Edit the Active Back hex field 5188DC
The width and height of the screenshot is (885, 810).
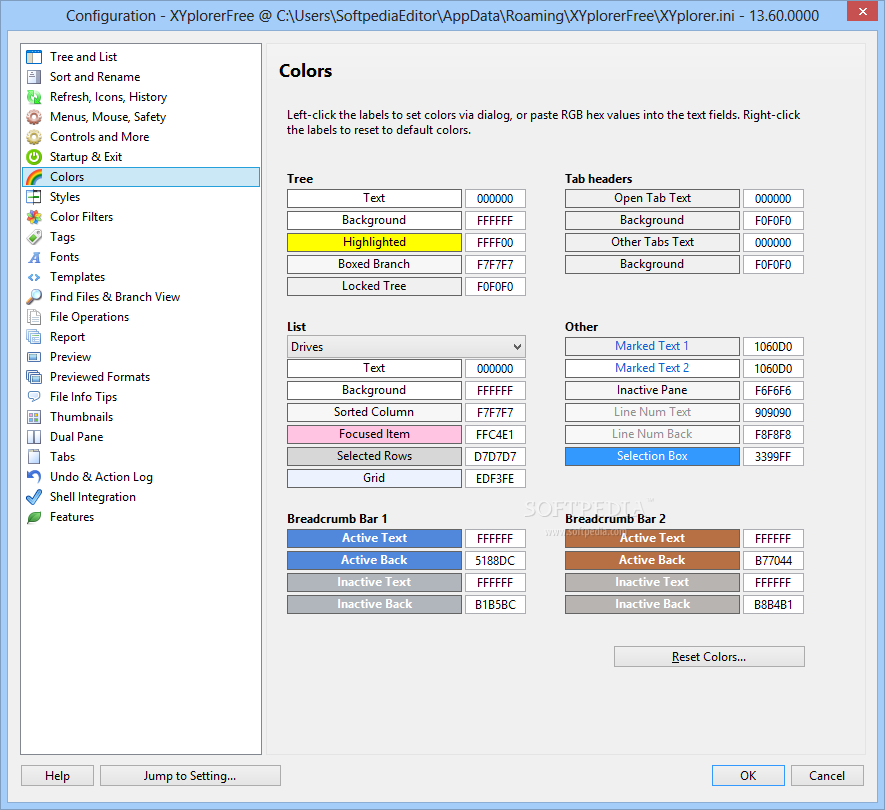click(x=495, y=561)
